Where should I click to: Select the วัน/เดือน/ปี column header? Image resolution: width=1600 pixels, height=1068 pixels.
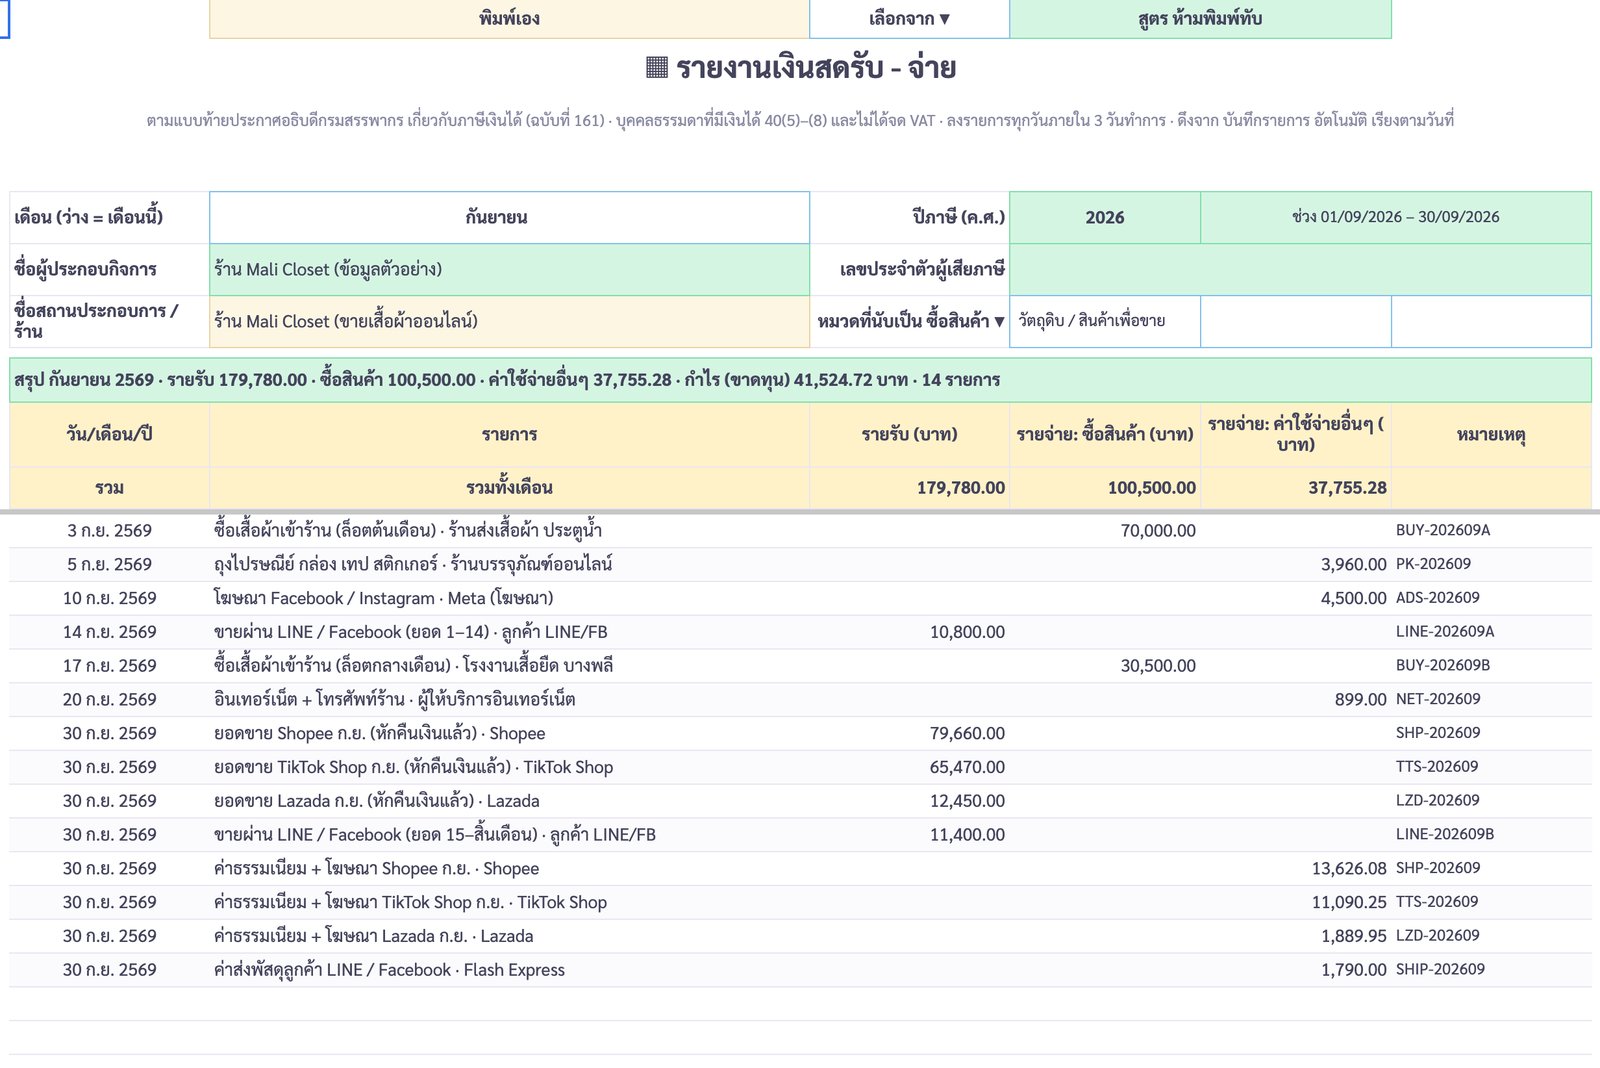point(109,434)
